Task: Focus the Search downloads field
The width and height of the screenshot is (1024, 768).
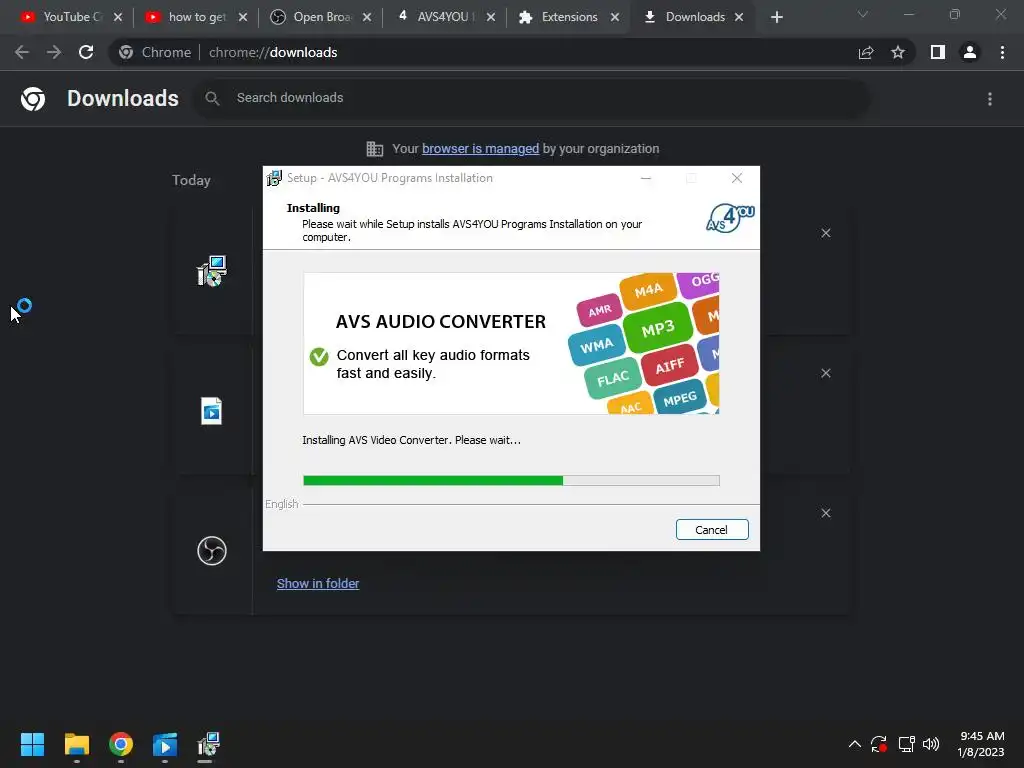Action: click(x=532, y=98)
